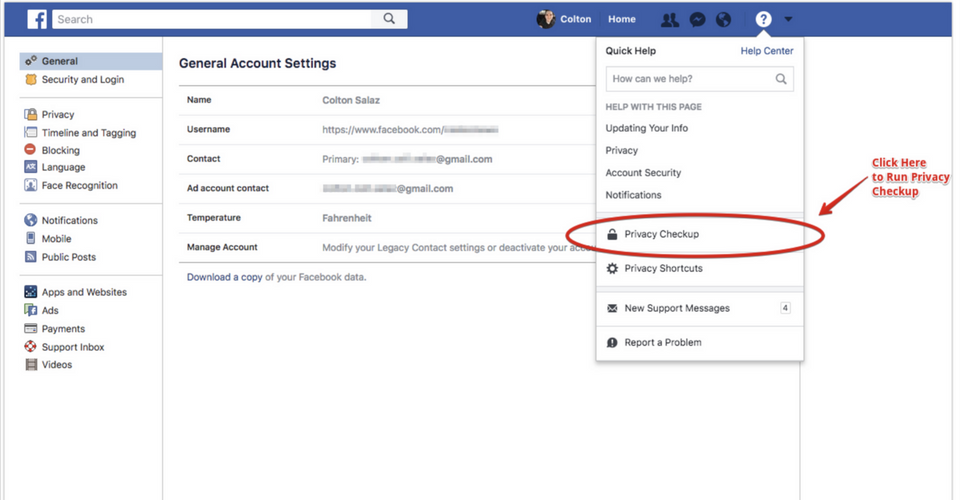Open Language settings label
Viewport: 960px width, 500px height.
tap(64, 167)
